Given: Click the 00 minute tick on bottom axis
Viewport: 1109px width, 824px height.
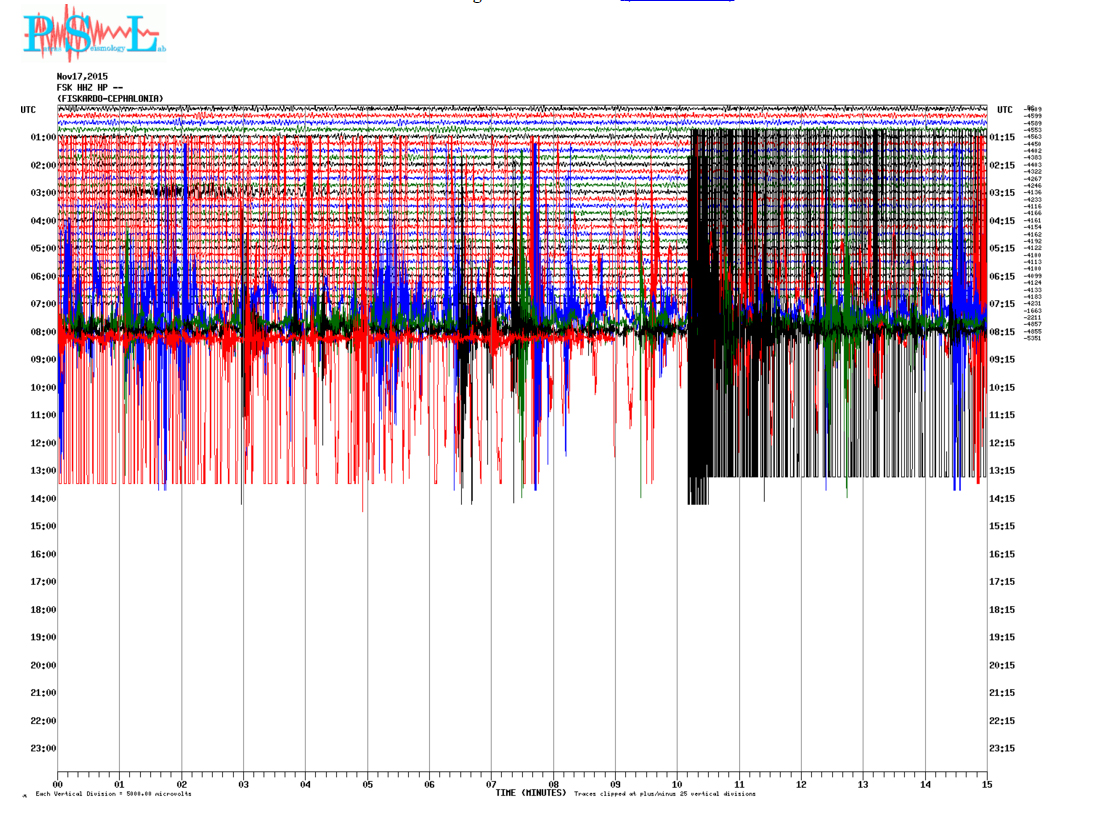Looking at the screenshot, I should coord(58,786).
